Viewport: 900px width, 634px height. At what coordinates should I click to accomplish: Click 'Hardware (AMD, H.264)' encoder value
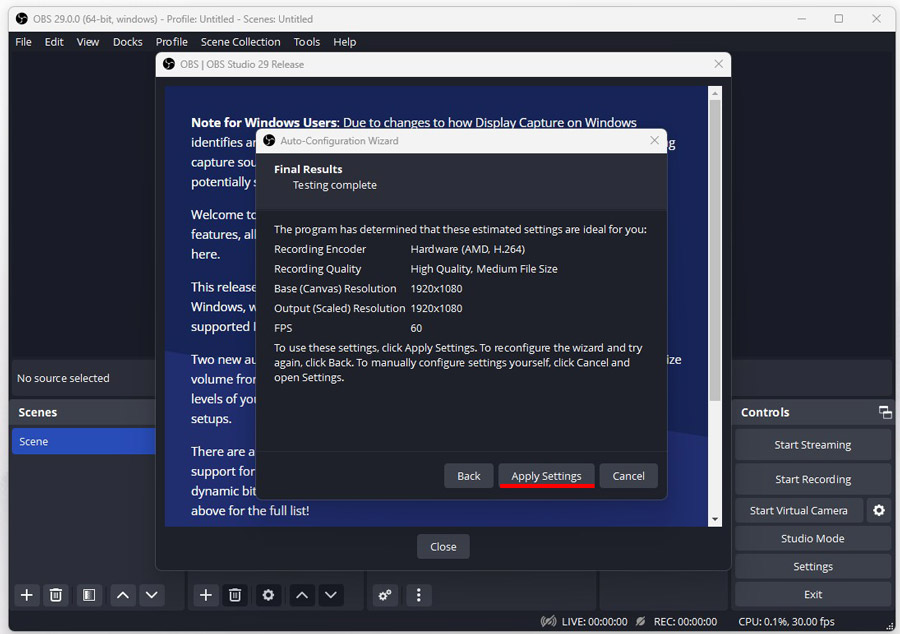(467, 249)
